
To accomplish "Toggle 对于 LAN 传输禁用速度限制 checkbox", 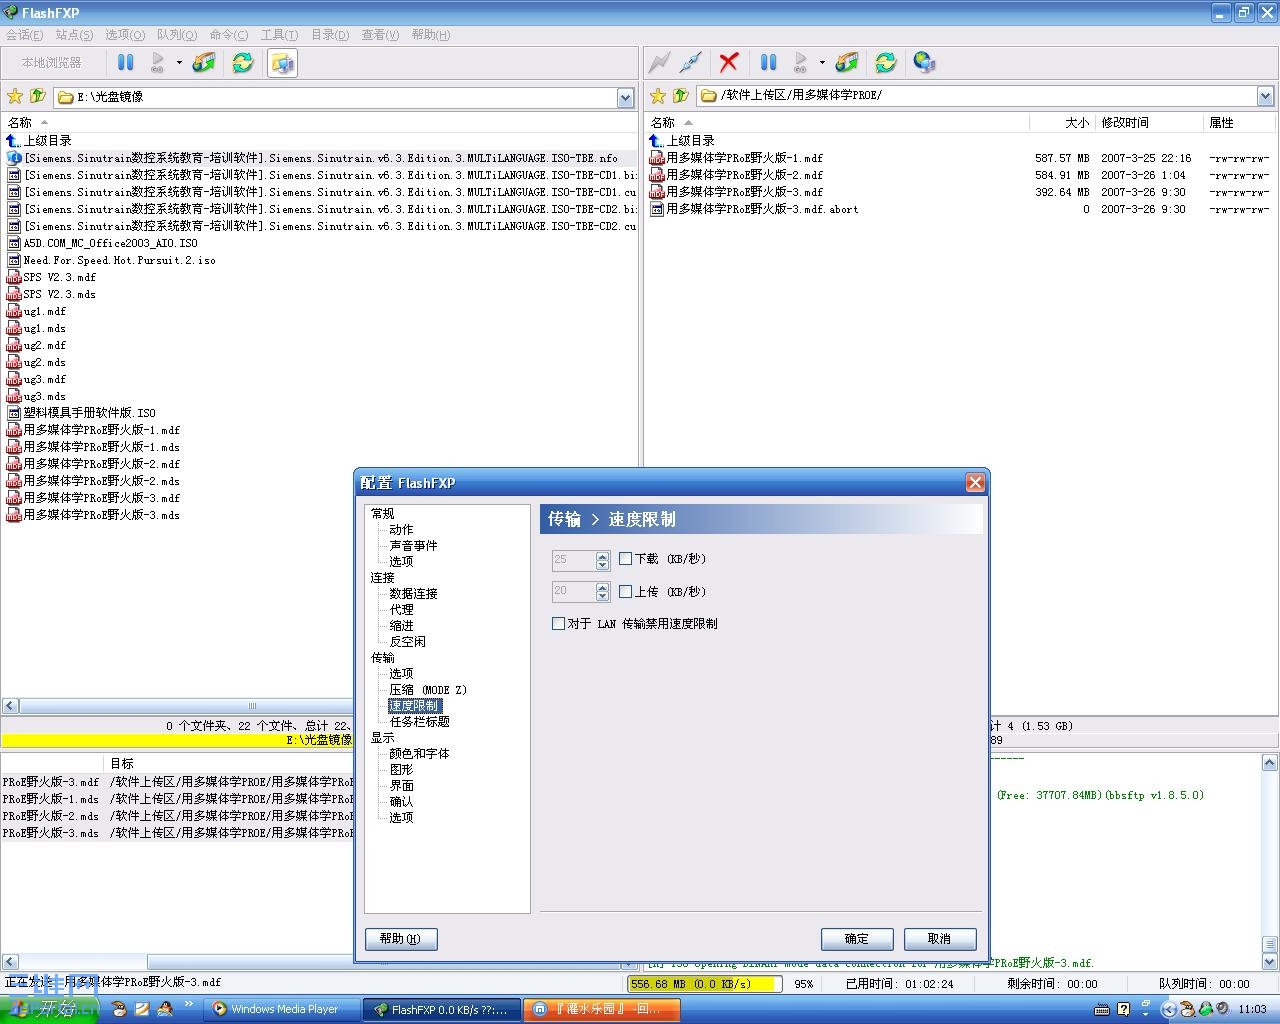I will pos(559,624).
